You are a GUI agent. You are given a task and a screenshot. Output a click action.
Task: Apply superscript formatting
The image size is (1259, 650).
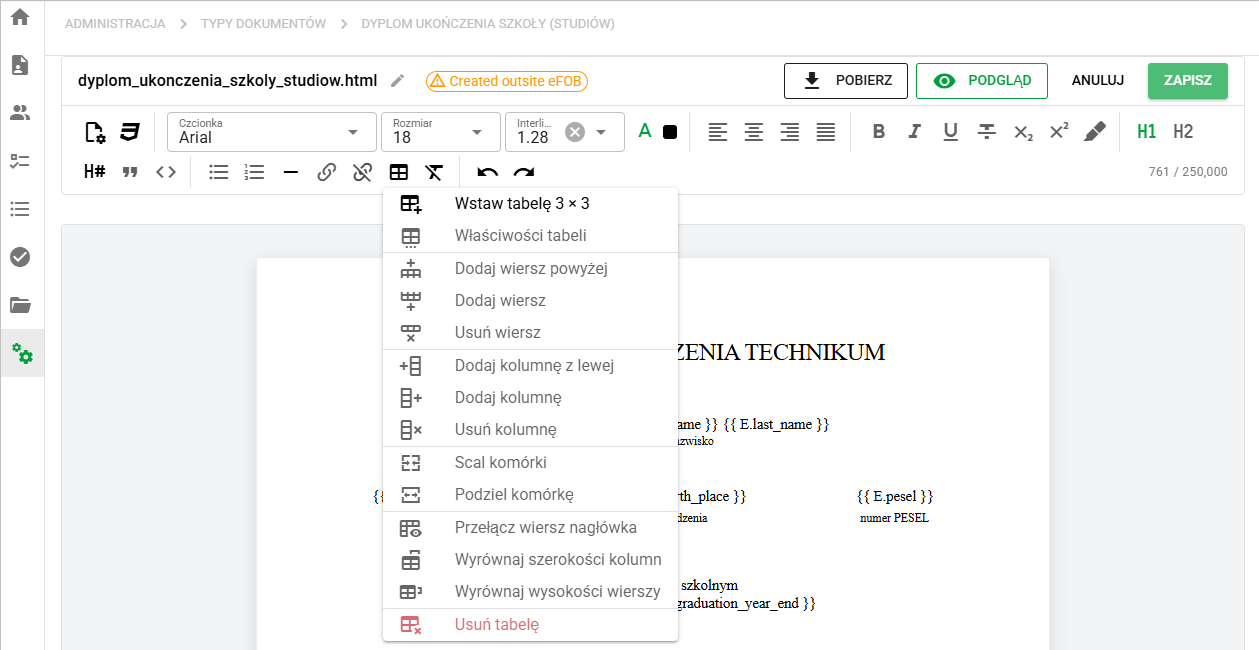(x=1059, y=132)
